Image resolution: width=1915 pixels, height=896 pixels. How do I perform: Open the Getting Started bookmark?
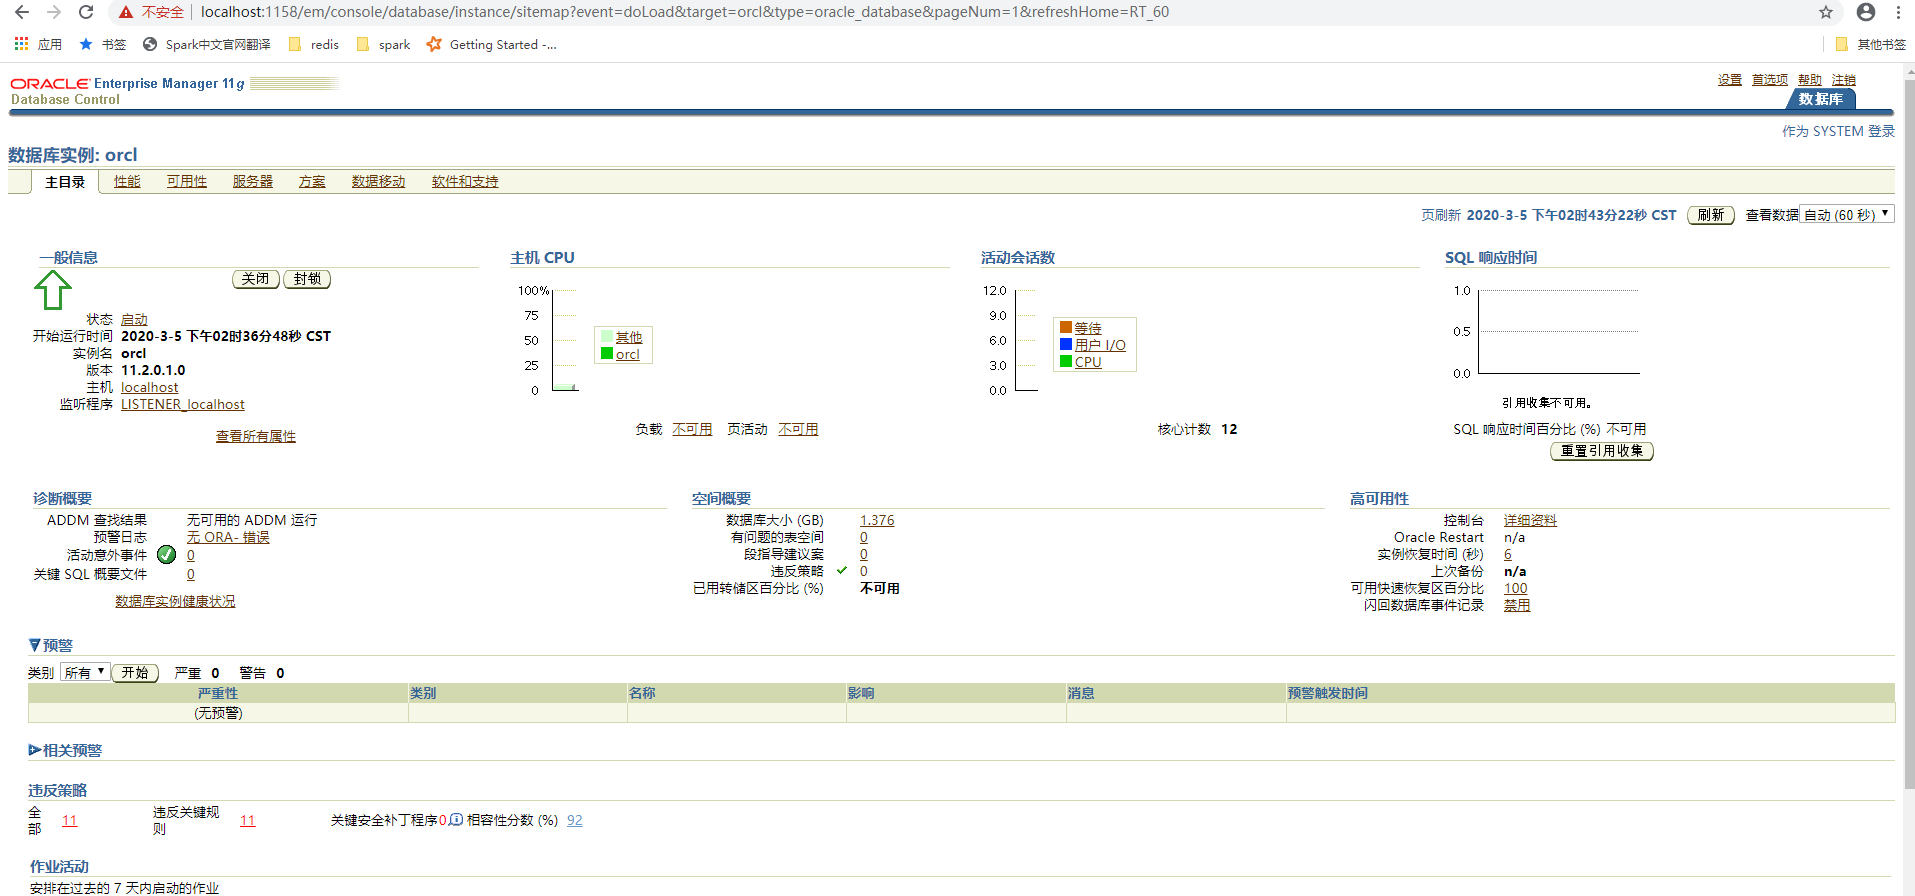point(491,44)
